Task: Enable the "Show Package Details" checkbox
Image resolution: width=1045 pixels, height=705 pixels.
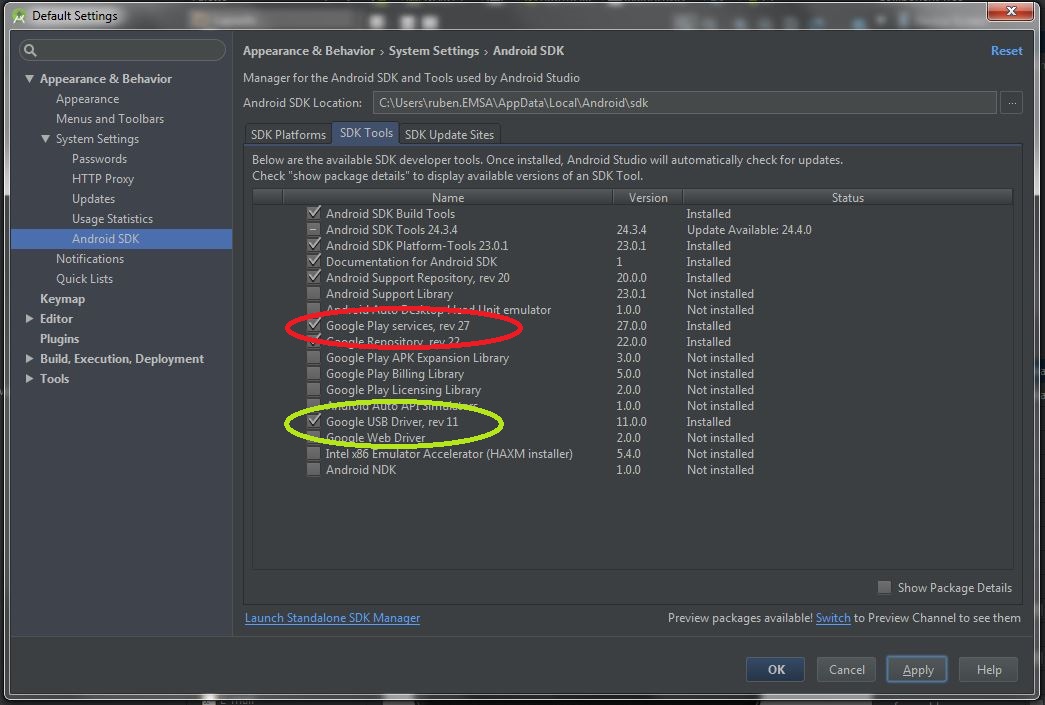Action: click(x=884, y=587)
